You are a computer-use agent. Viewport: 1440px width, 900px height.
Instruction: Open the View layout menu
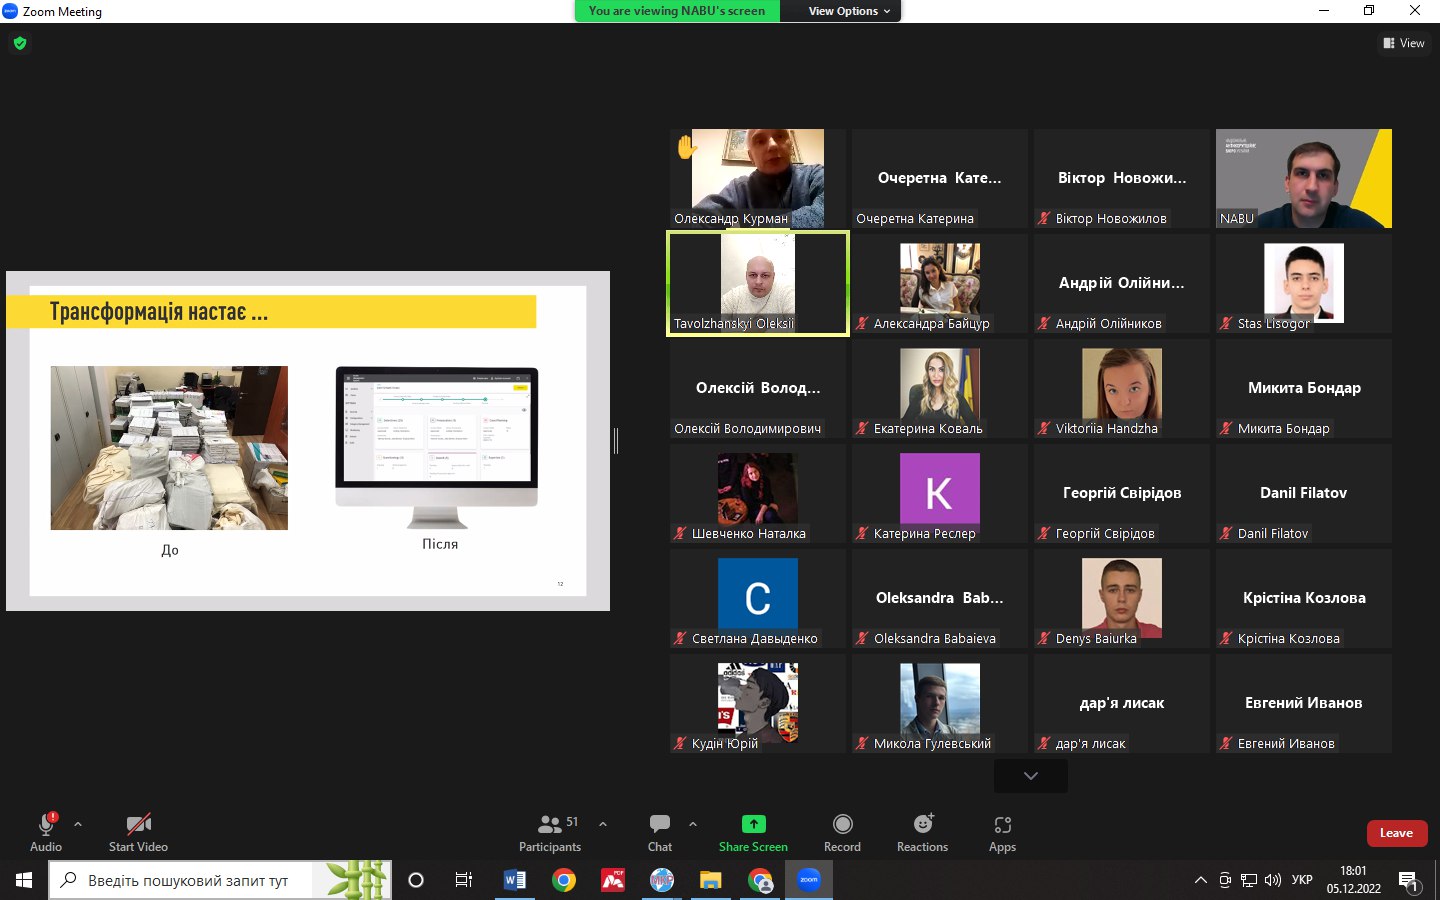point(1404,43)
